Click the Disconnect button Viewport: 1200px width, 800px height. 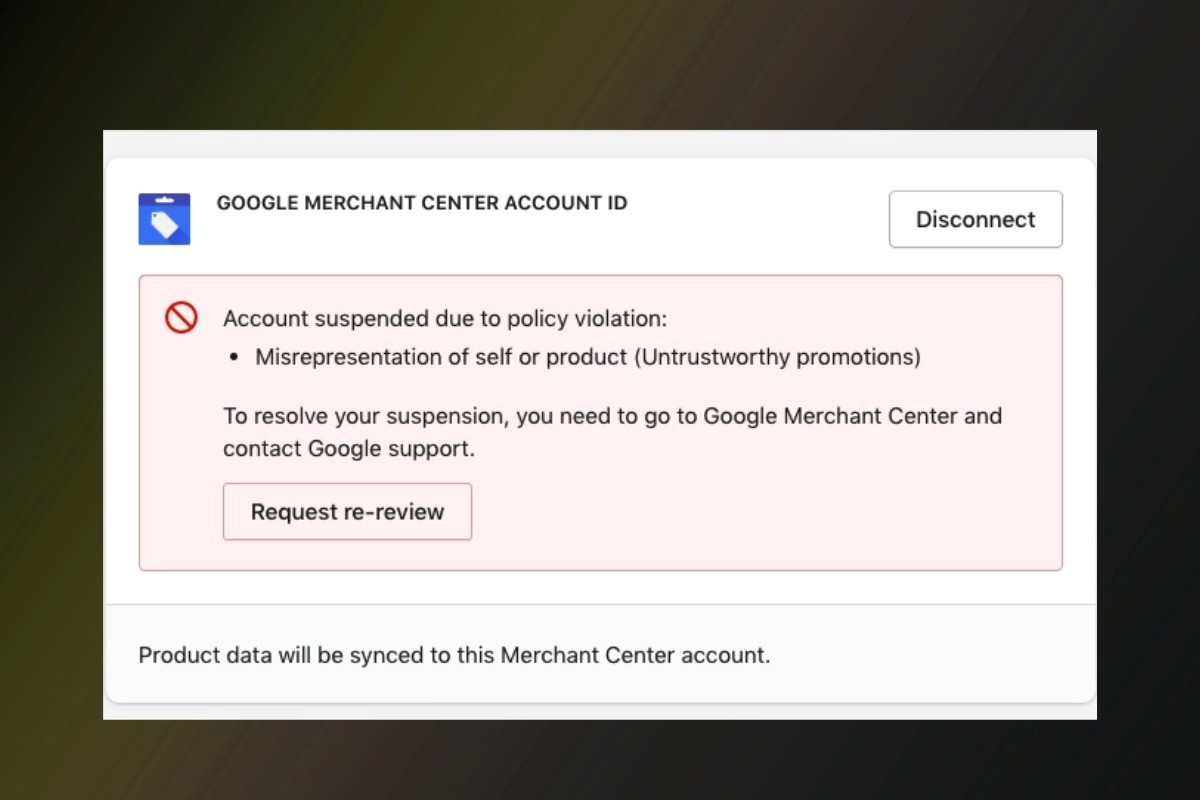[x=975, y=219]
